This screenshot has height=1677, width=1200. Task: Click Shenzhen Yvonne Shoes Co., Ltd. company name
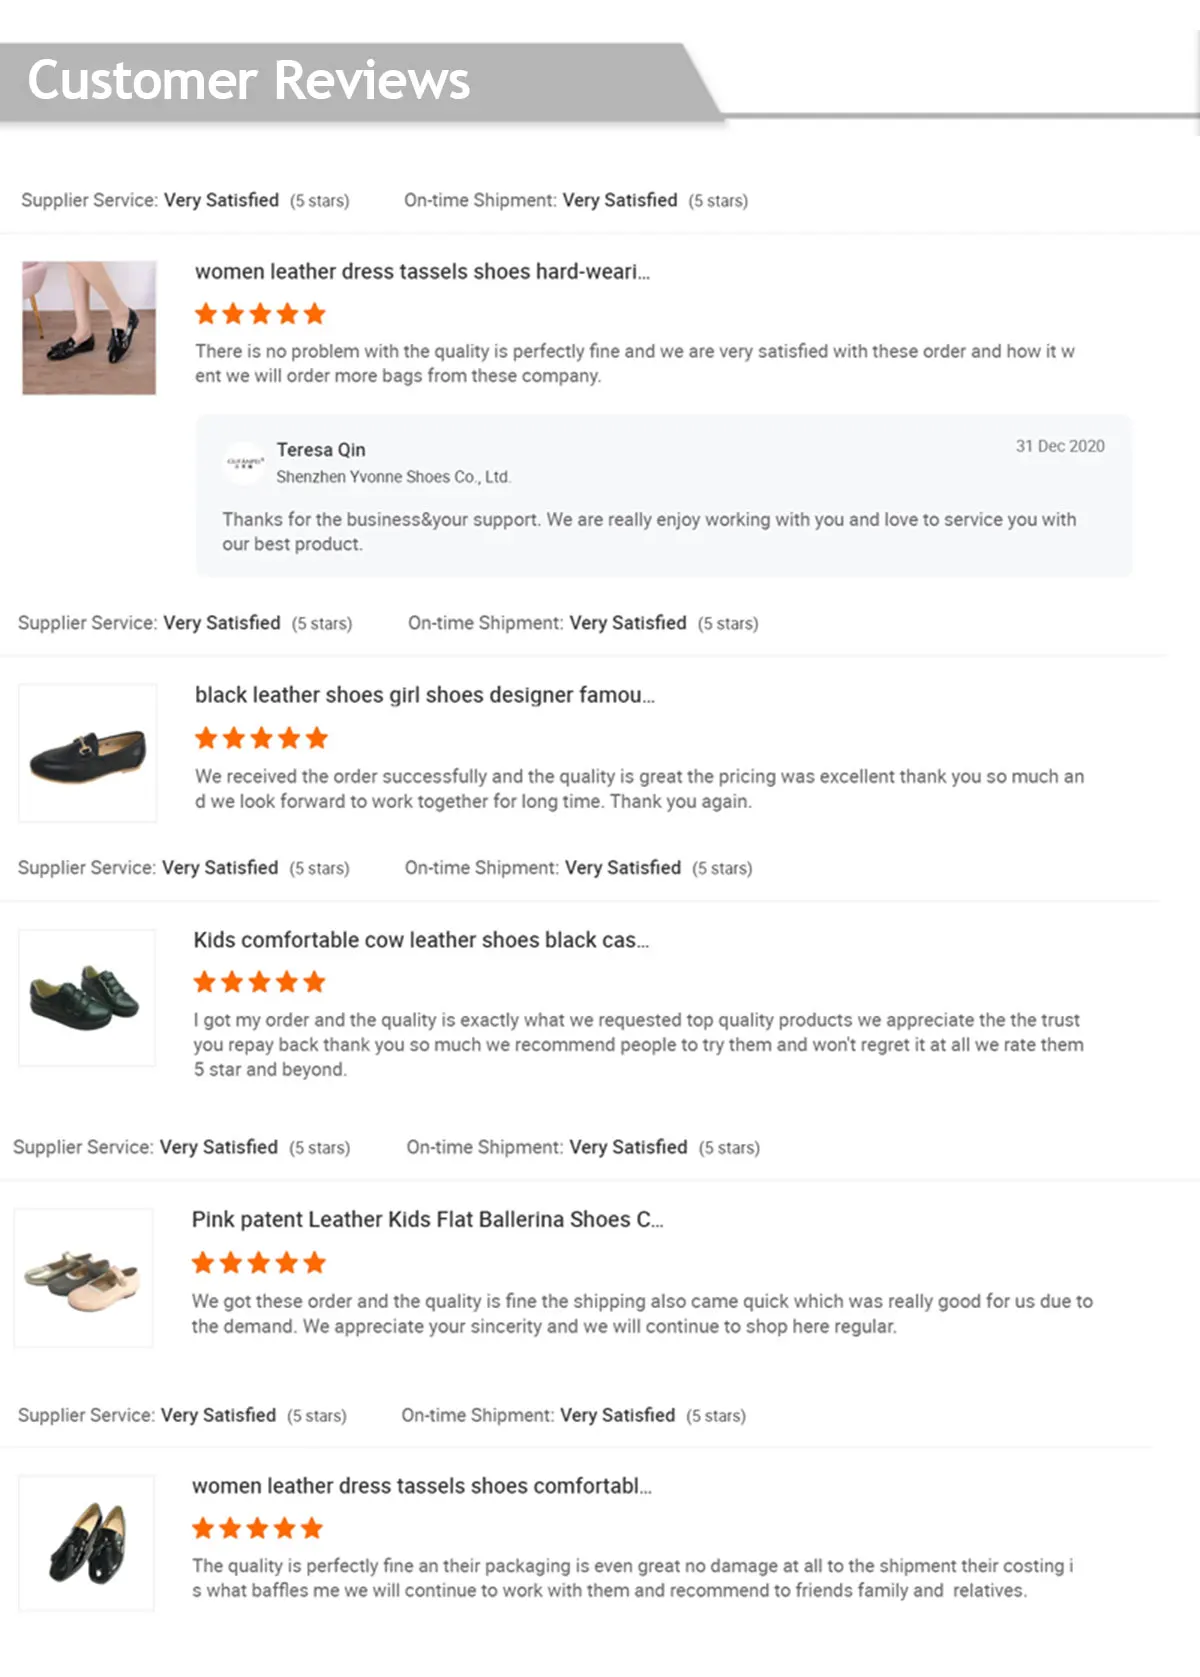click(393, 477)
